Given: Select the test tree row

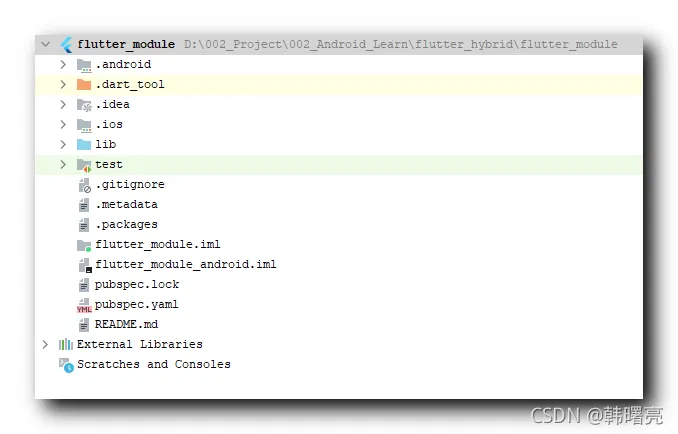Looking at the screenshot, I should 339,164.
